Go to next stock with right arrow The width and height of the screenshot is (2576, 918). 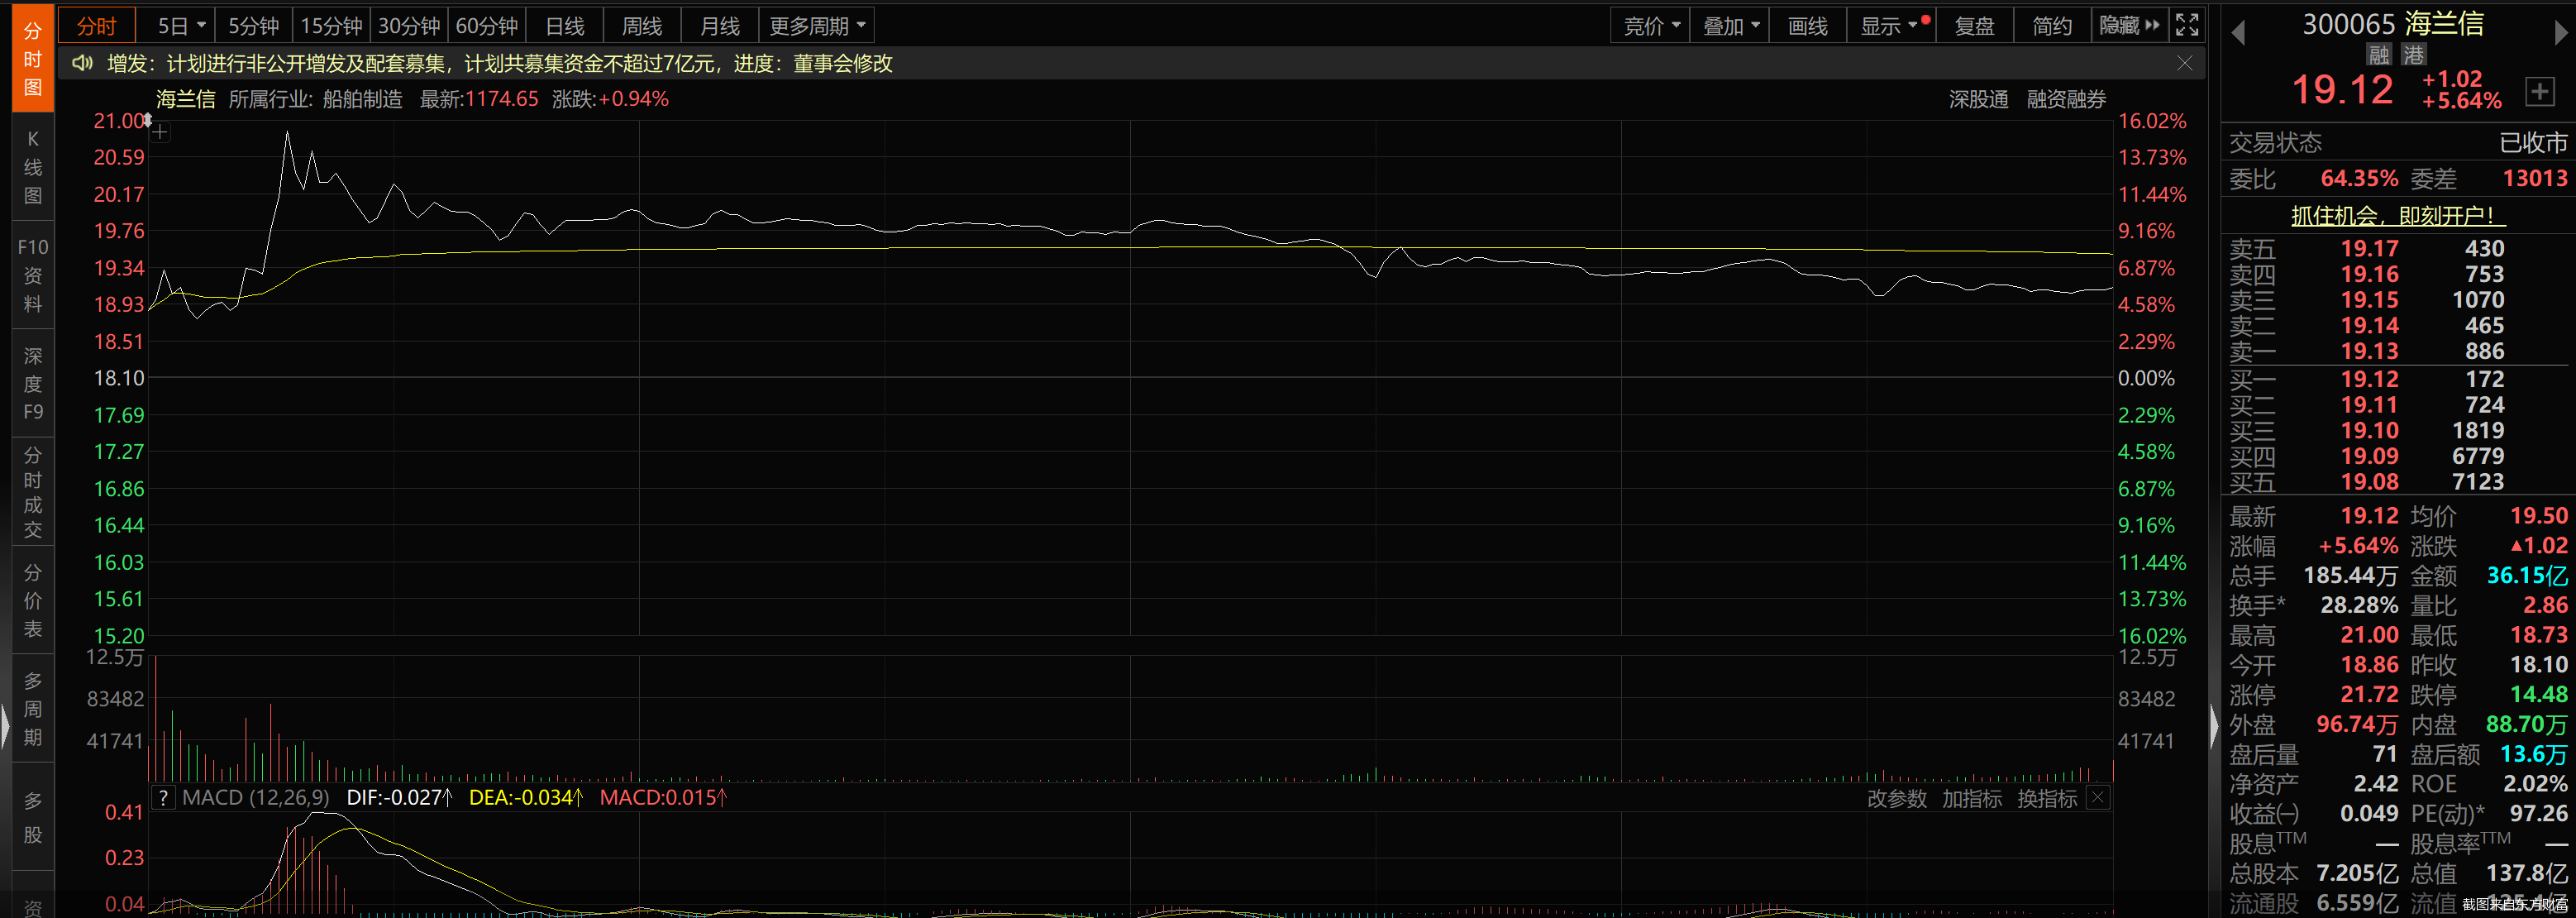(2561, 32)
